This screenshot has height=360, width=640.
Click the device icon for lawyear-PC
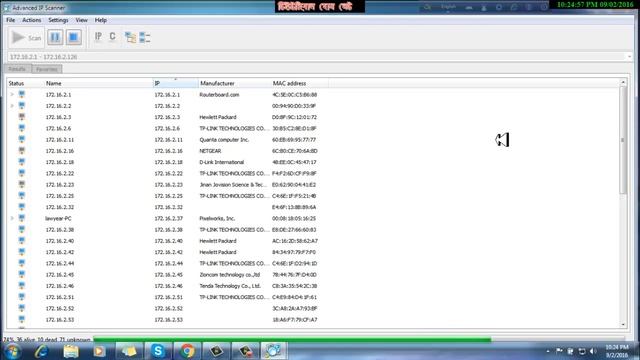pos(22,218)
